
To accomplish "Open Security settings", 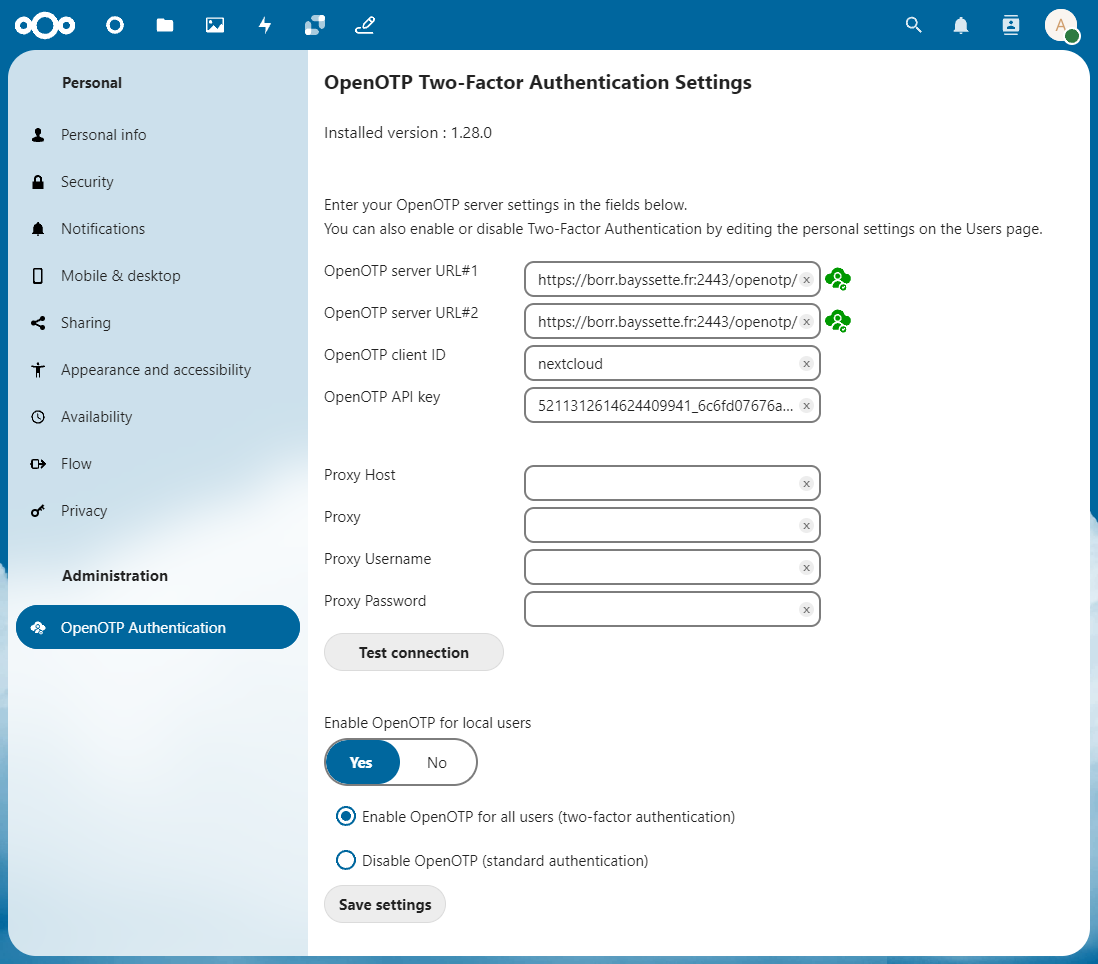I will pyautogui.click(x=158, y=181).
